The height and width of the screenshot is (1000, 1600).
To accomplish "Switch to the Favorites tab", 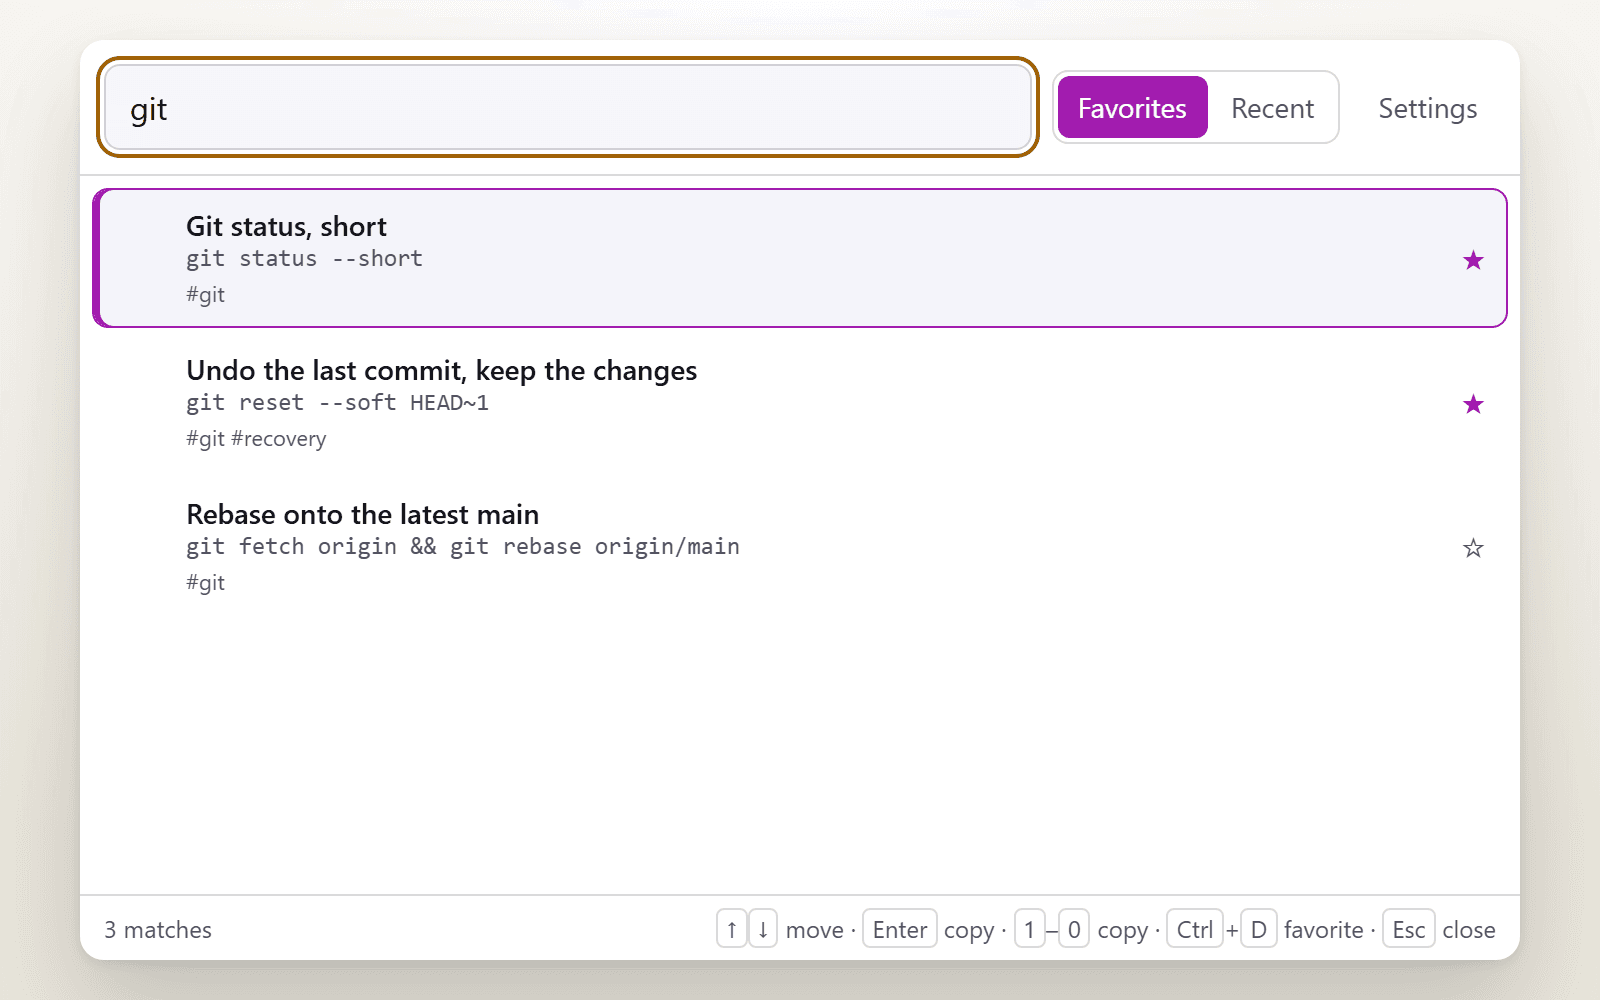I will [x=1132, y=108].
